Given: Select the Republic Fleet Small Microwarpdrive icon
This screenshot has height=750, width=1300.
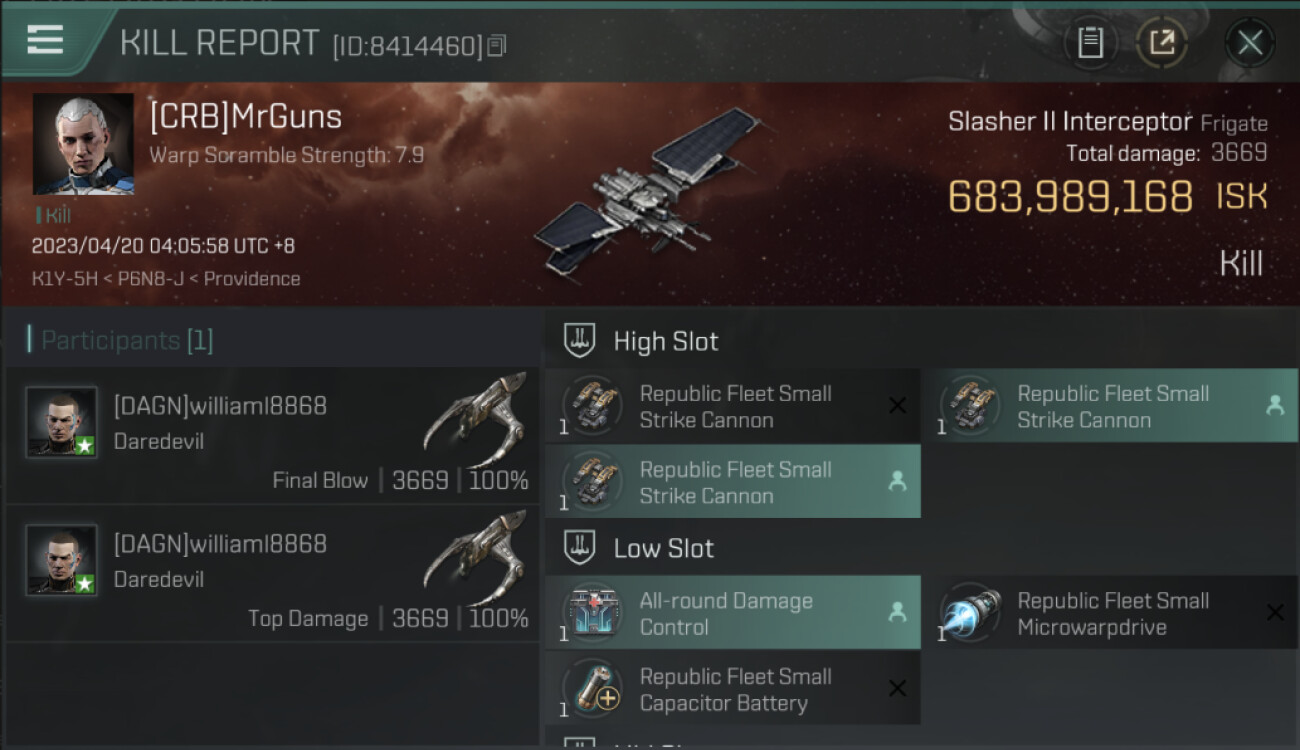Looking at the screenshot, I should point(971,613).
